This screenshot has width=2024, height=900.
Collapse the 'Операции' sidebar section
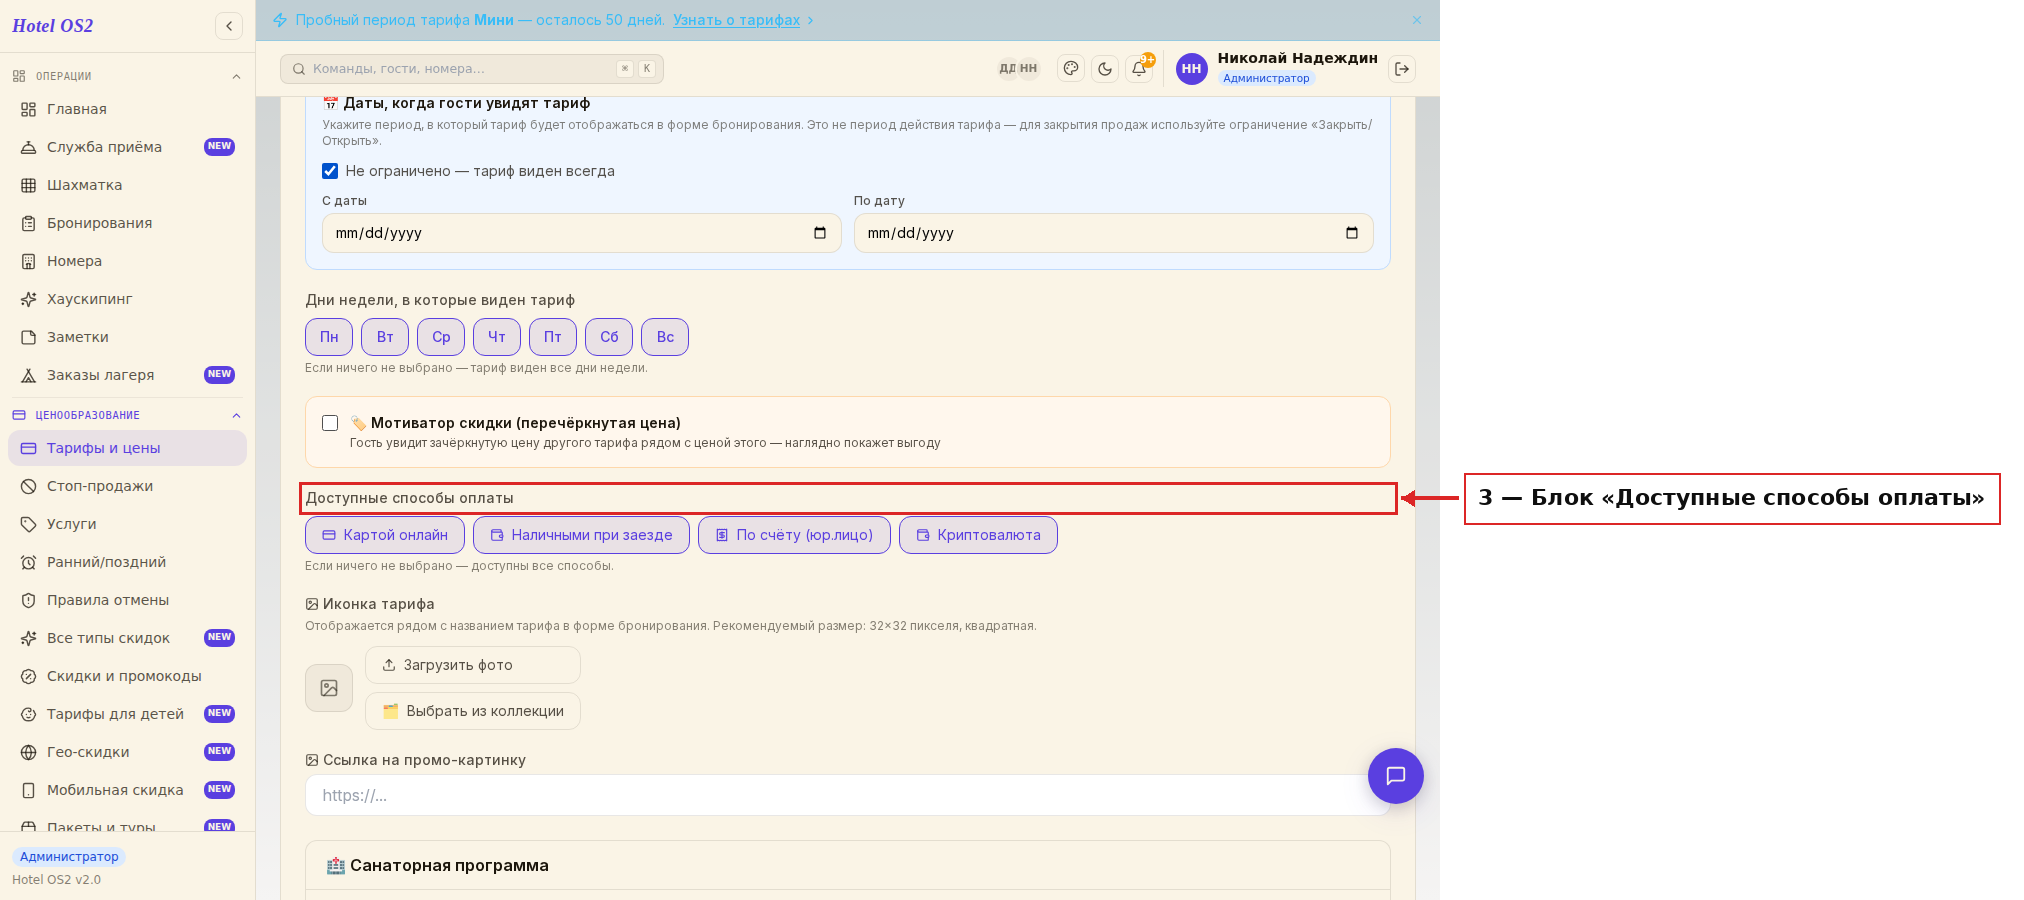[237, 77]
